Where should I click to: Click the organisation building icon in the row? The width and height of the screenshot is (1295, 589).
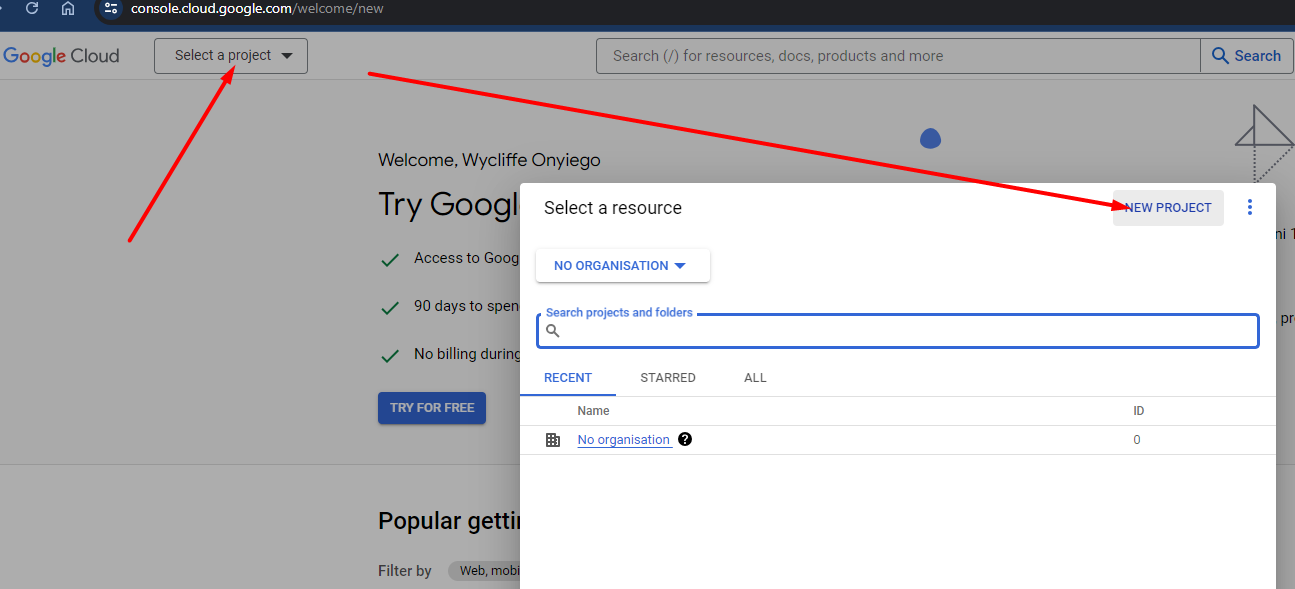pyautogui.click(x=553, y=440)
